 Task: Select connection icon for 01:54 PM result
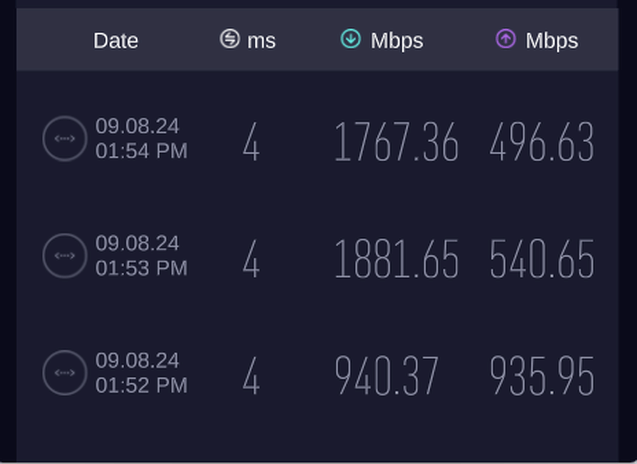pos(65,139)
